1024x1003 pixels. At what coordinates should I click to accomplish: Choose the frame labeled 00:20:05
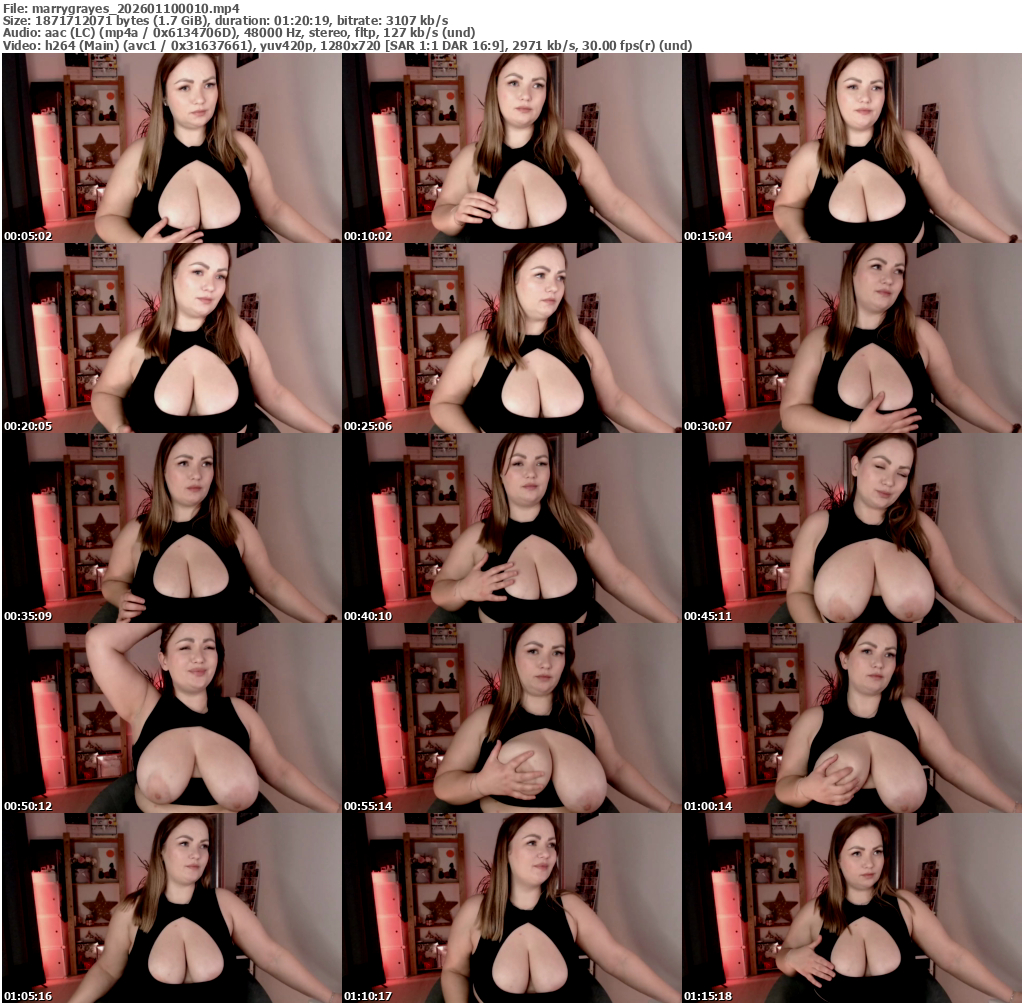pyautogui.click(x=170, y=337)
